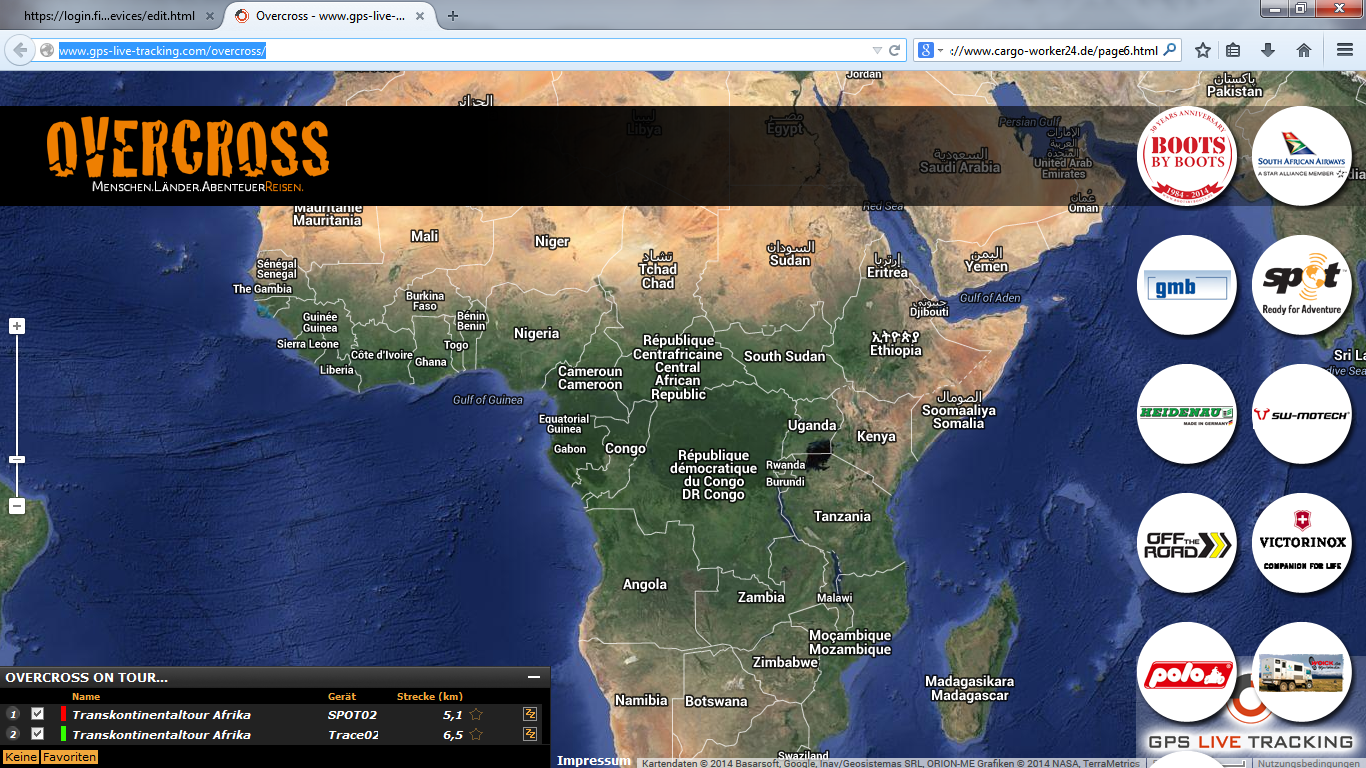Click the sleep (Zz) icon for Trace02
The width and height of the screenshot is (1366, 768).
[x=530, y=734]
